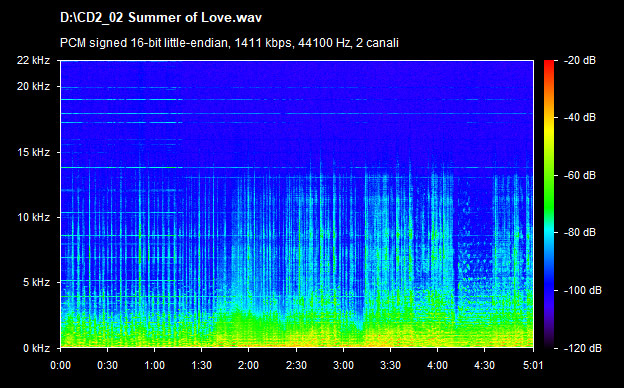Click the '20 kHz' frequency axis label
624x388 pixels.
pos(33,86)
